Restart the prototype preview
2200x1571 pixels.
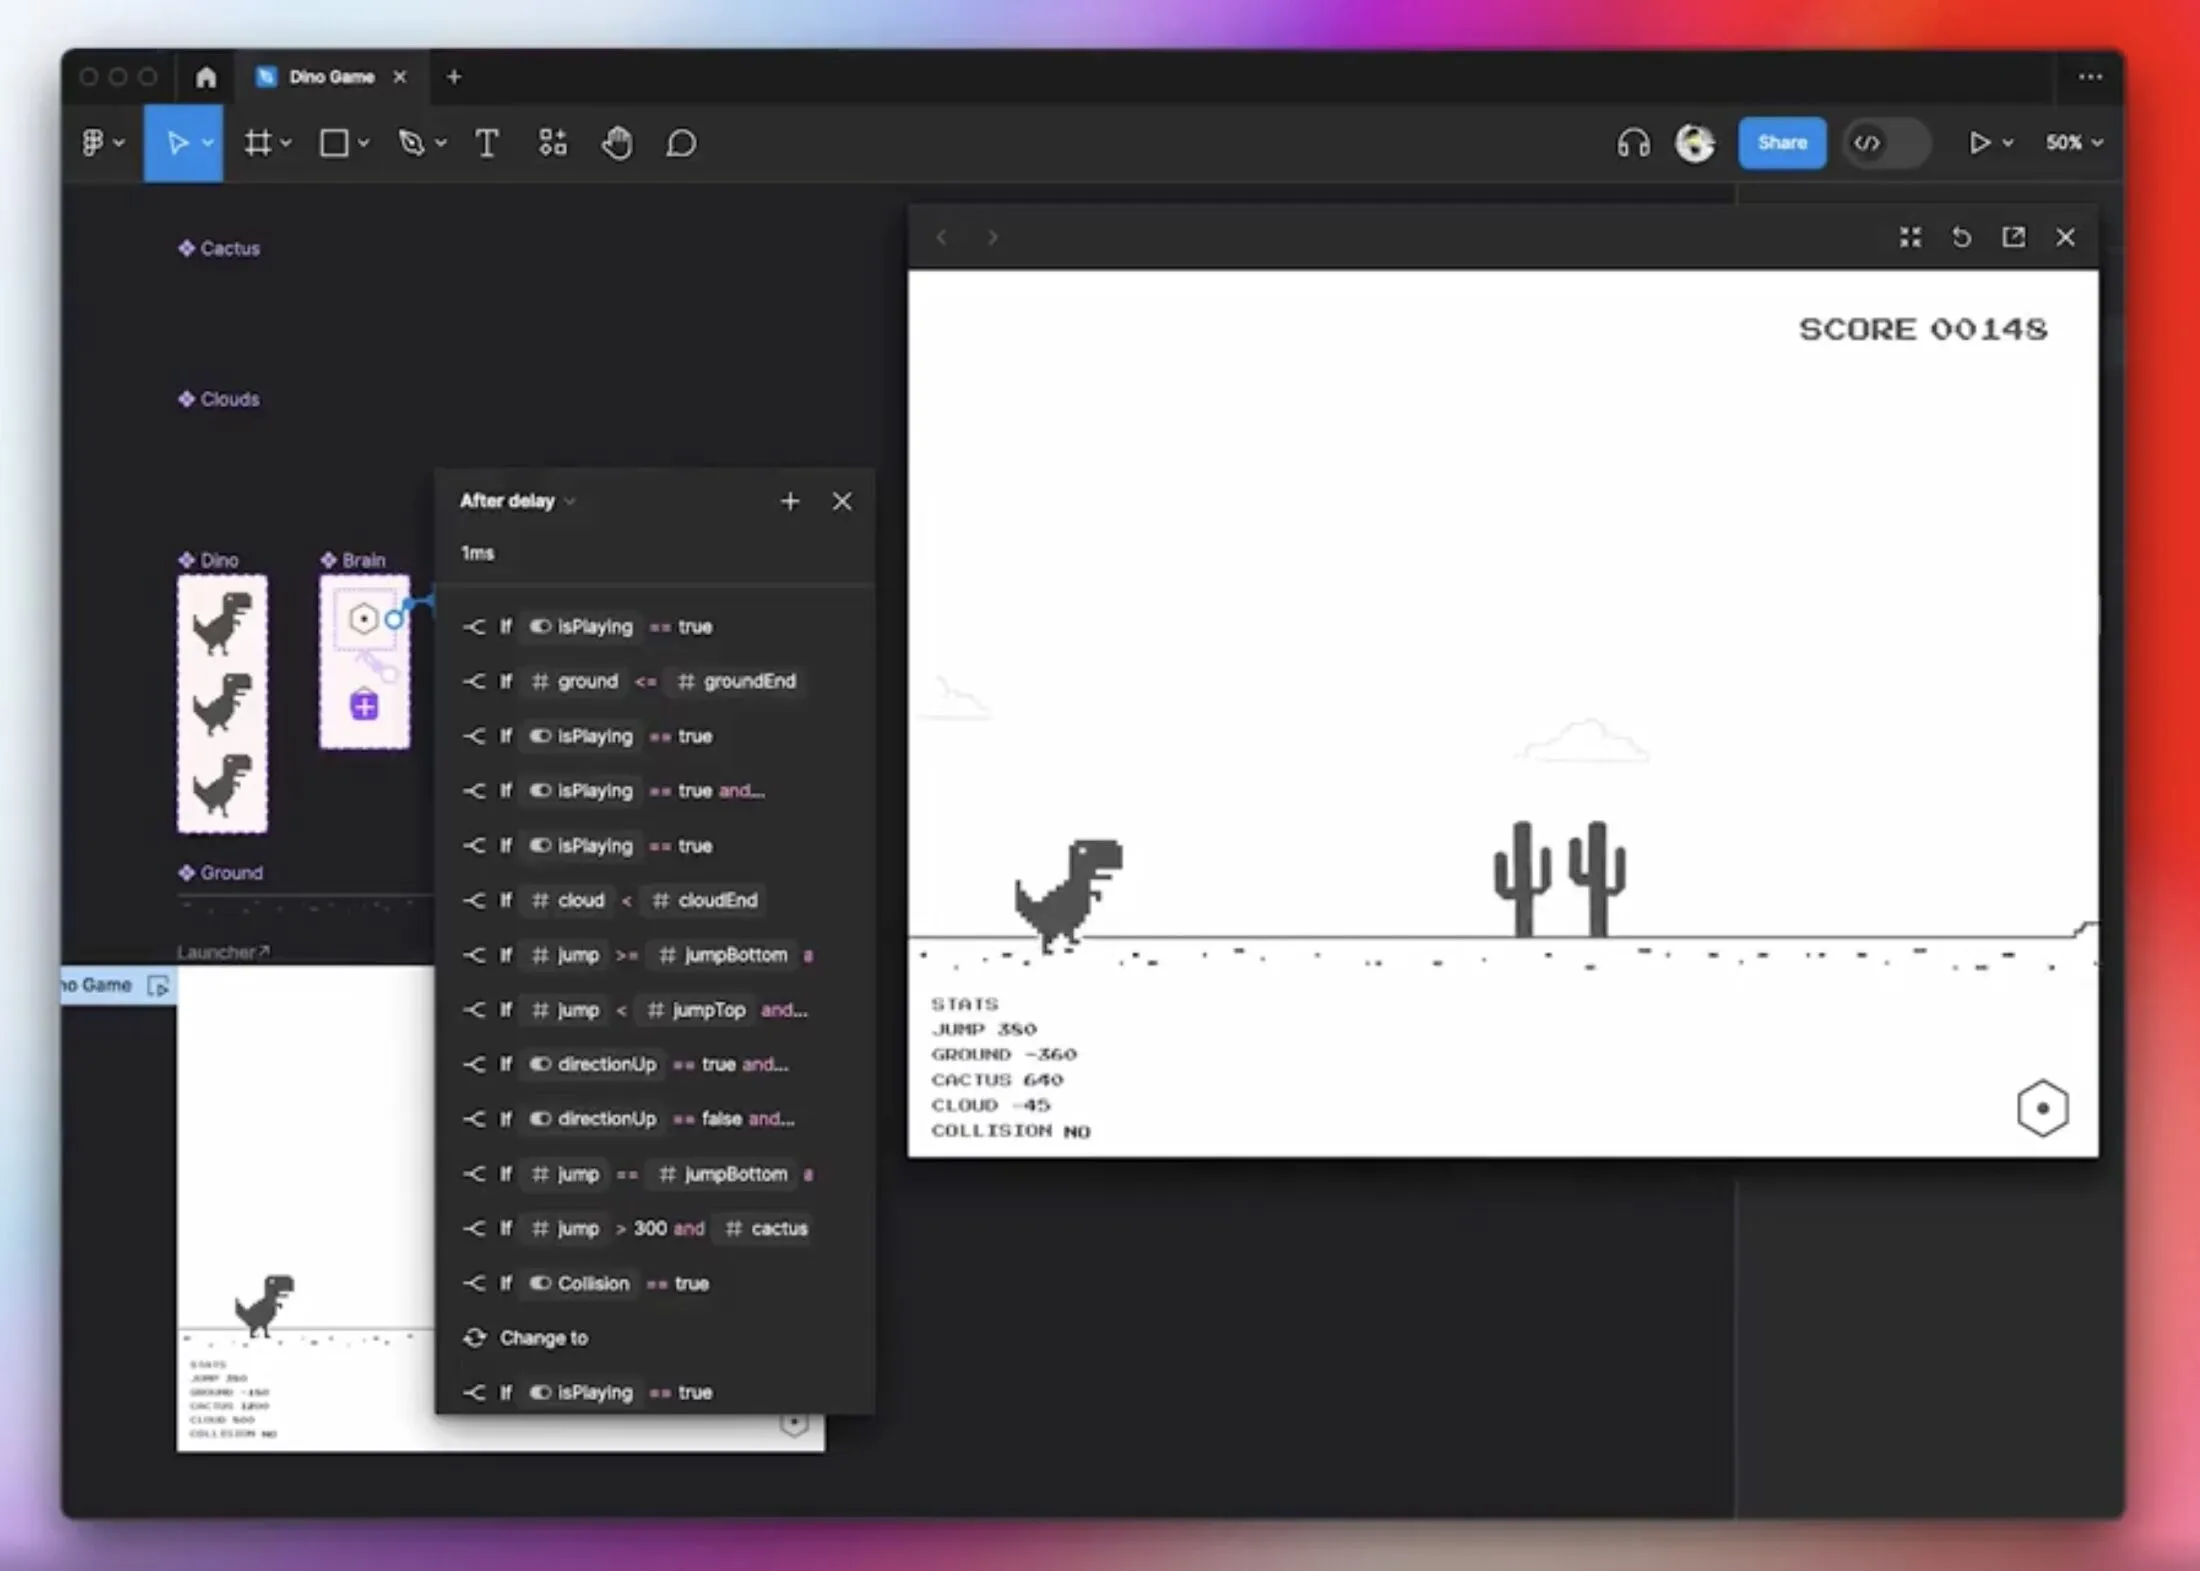pos(1961,237)
